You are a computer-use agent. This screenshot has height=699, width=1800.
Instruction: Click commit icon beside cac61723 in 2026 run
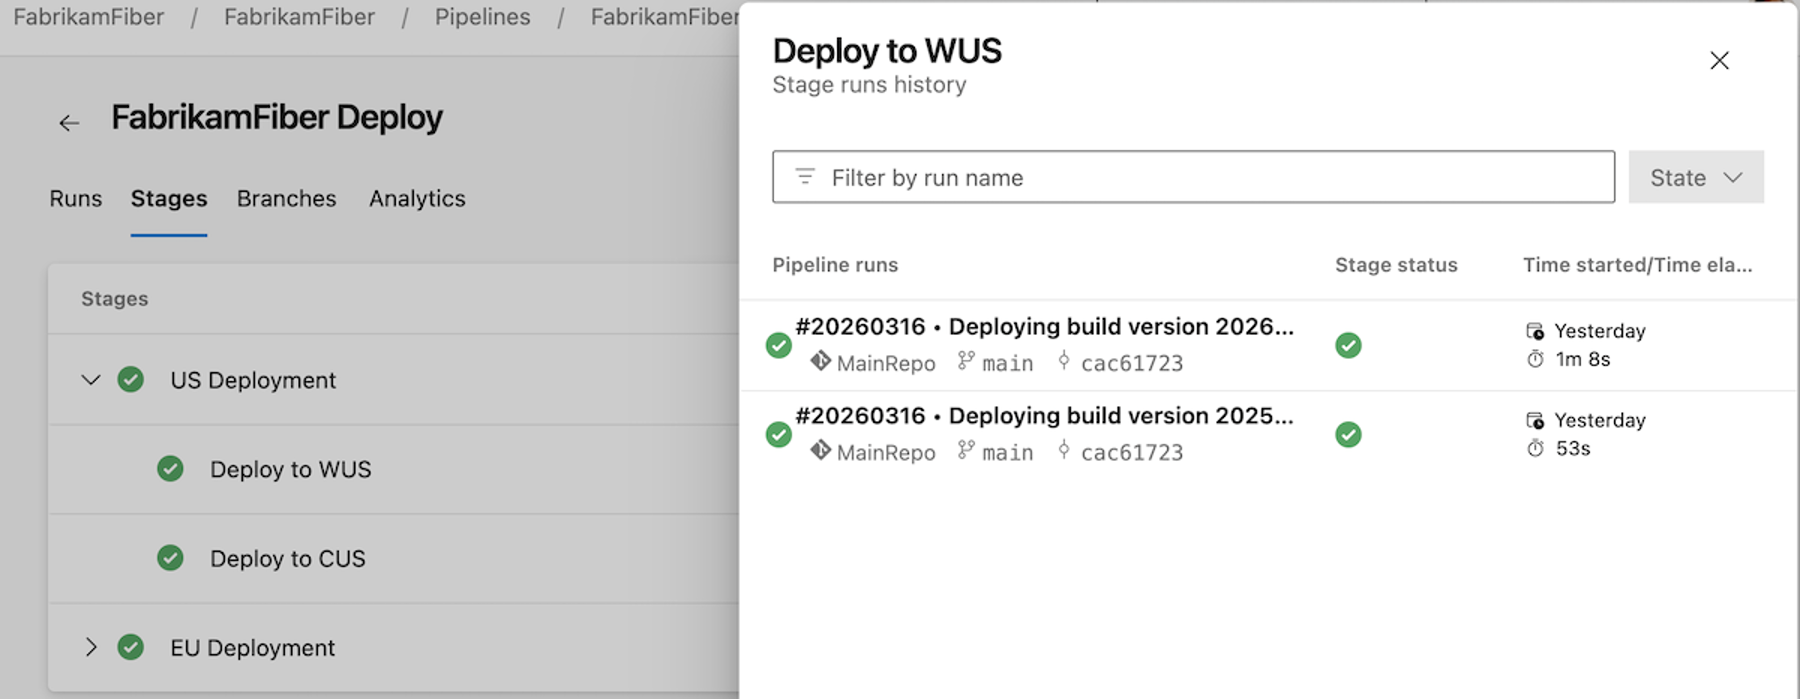(1064, 361)
